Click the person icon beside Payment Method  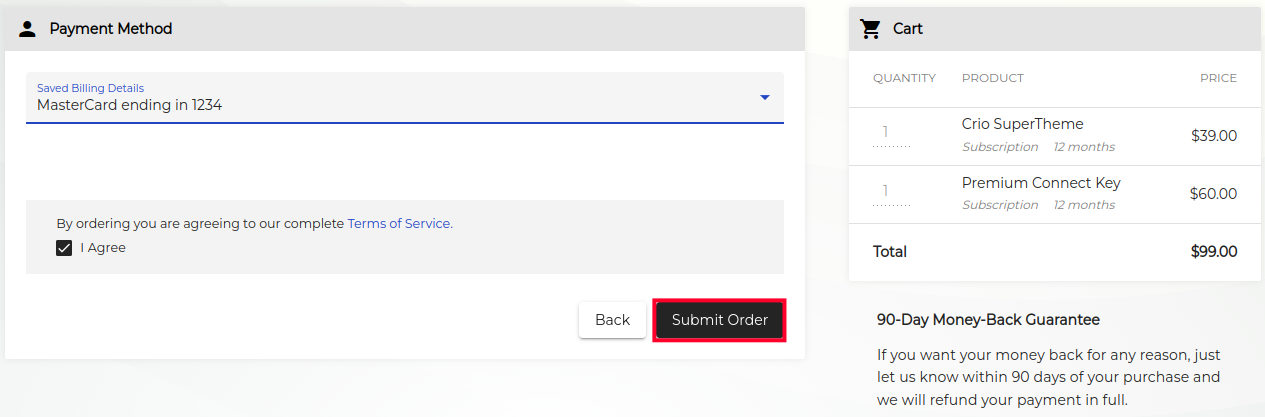(x=28, y=29)
